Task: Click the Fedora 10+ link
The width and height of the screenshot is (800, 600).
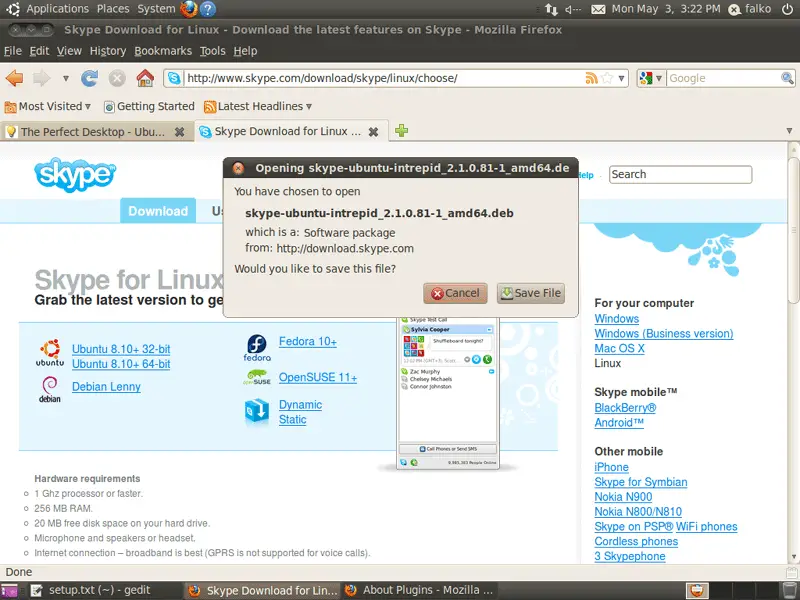Action: [x=308, y=341]
